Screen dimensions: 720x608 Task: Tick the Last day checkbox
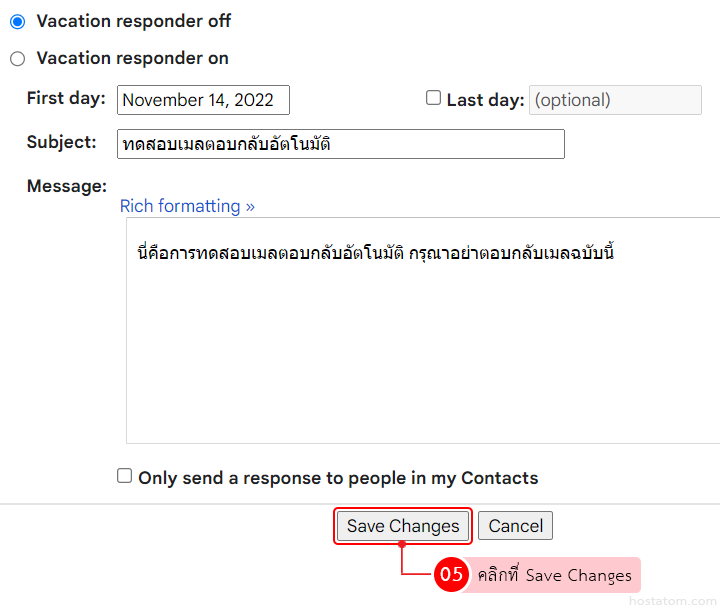click(433, 98)
